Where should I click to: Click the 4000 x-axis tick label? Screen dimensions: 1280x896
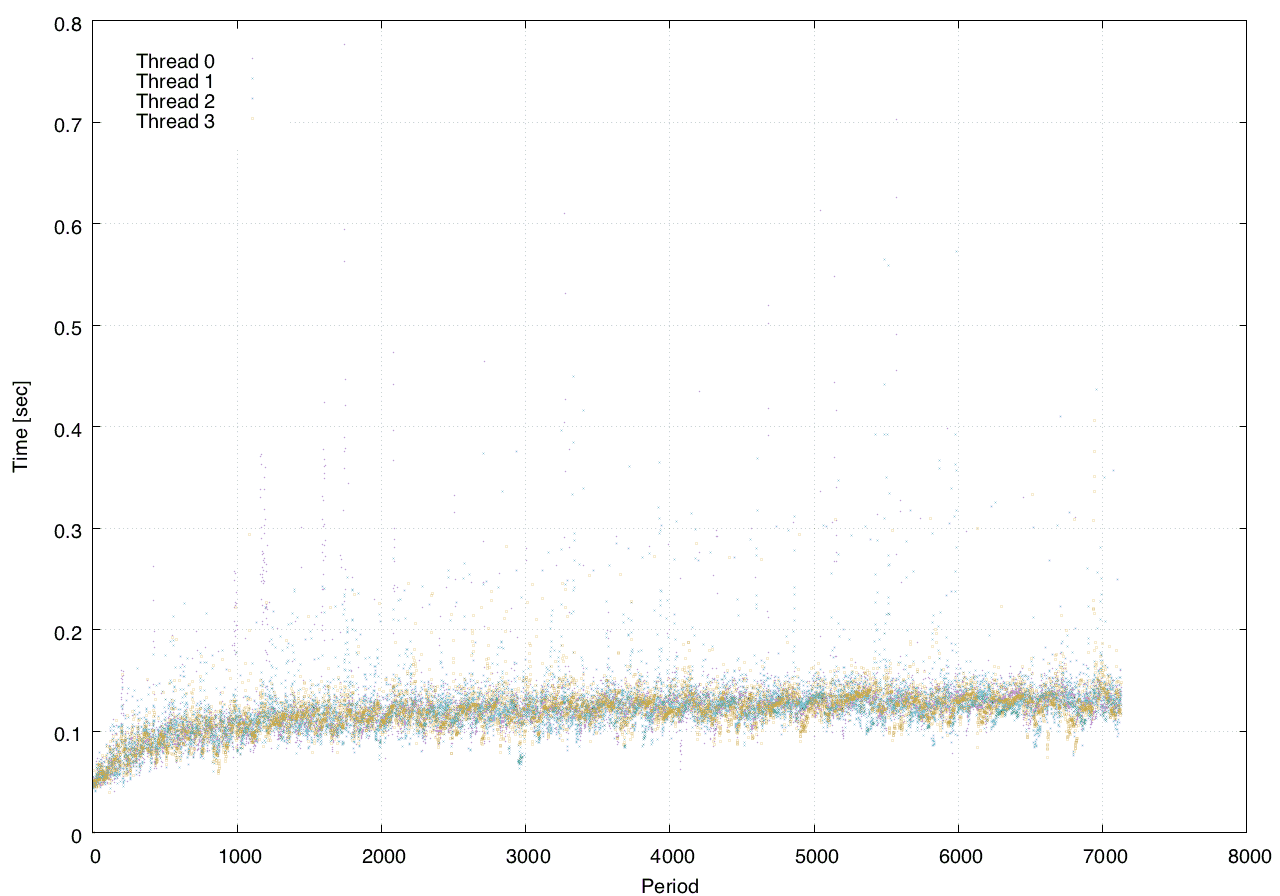(669, 856)
